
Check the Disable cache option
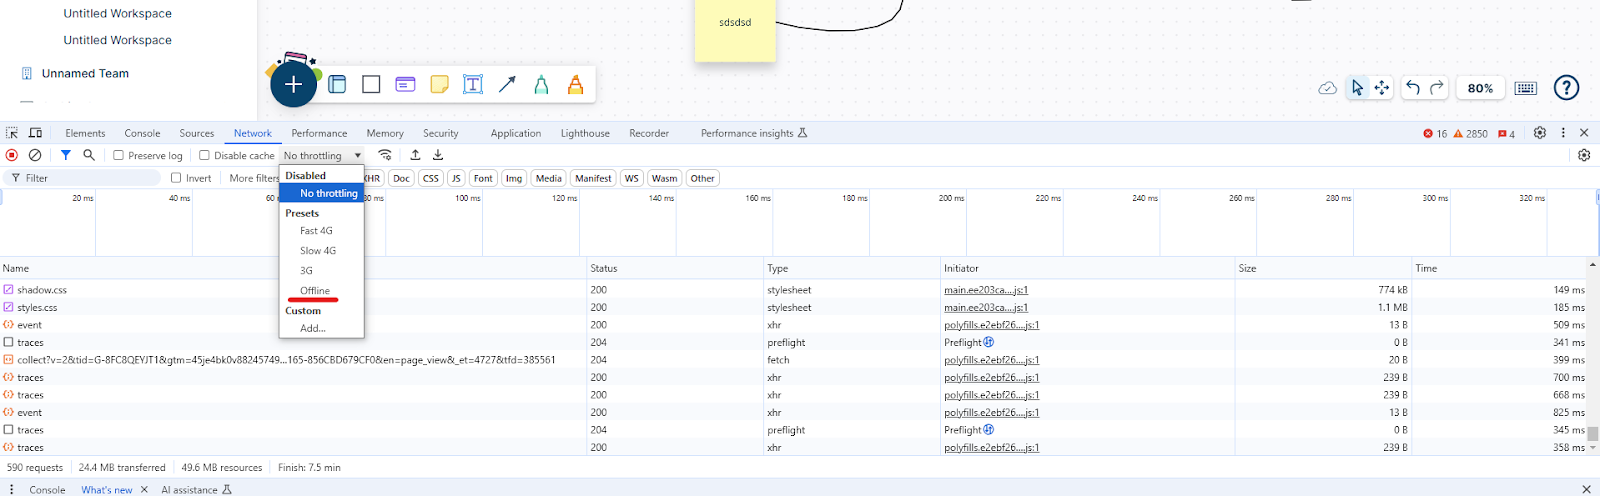tap(205, 156)
